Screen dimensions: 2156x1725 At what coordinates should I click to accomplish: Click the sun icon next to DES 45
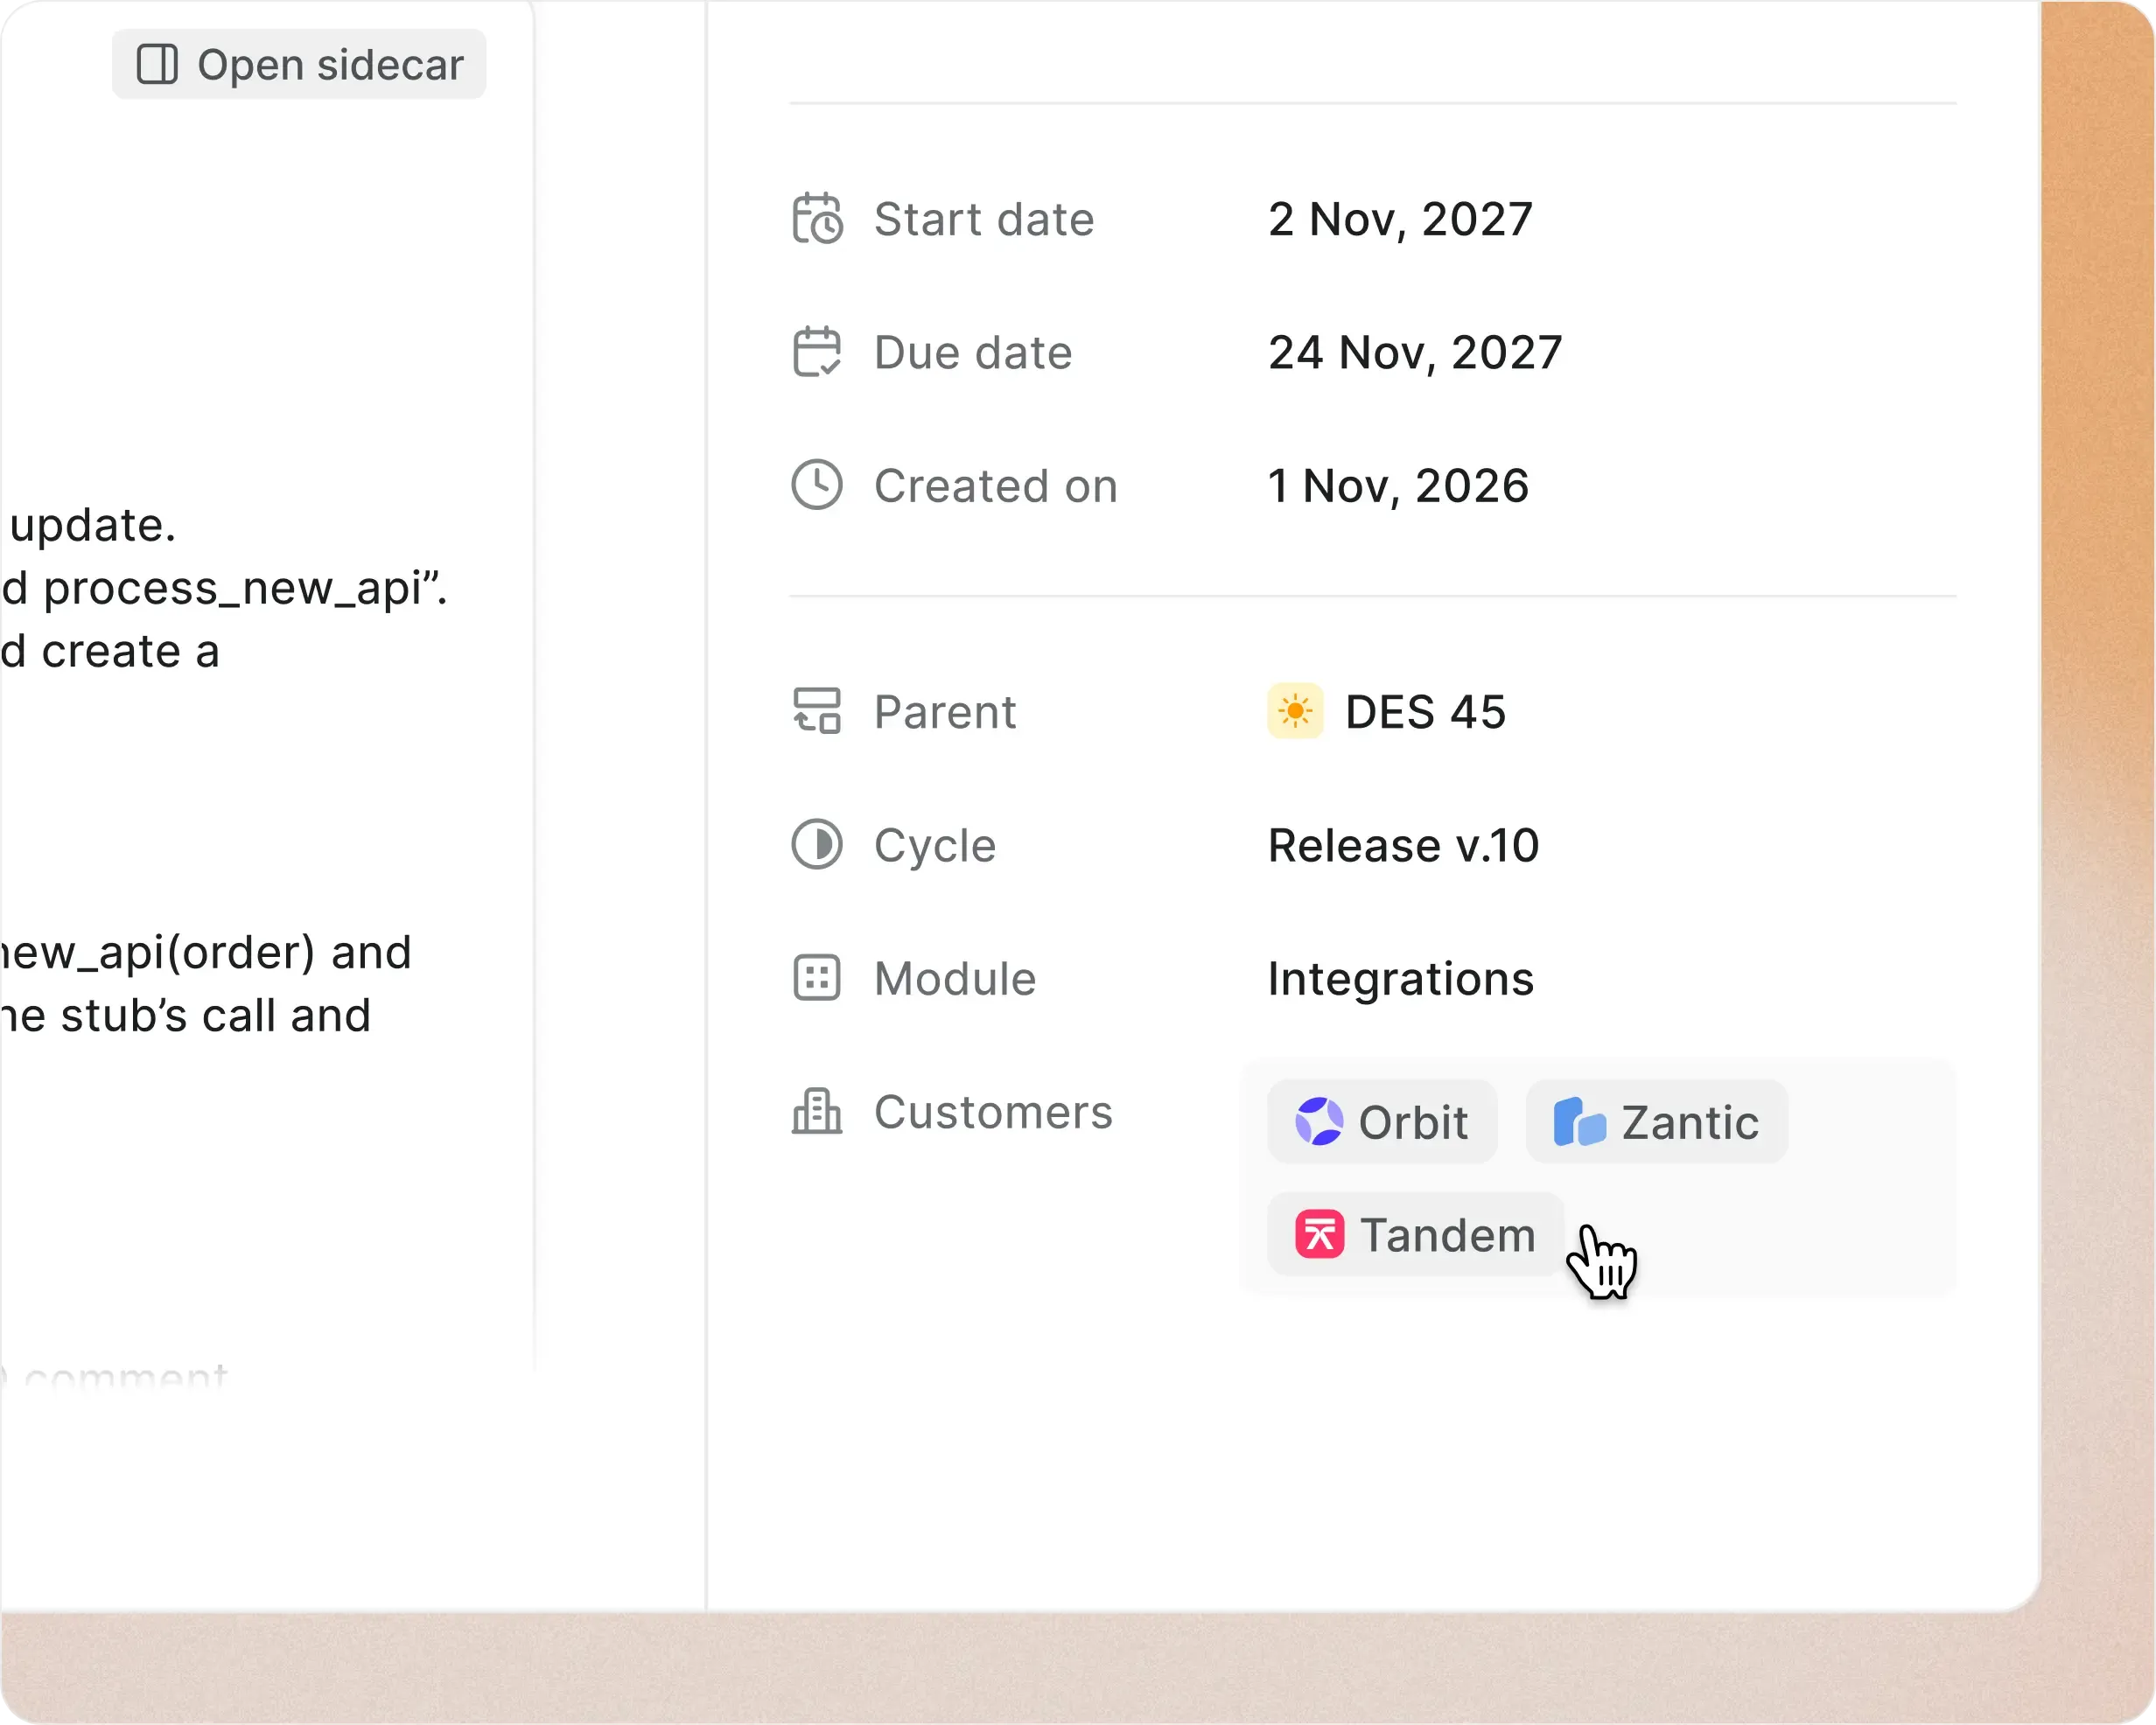(x=1296, y=712)
